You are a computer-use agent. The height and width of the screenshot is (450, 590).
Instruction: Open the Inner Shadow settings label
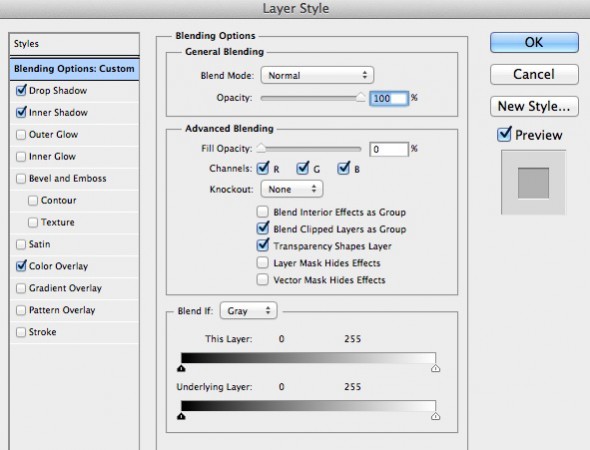(x=58, y=112)
